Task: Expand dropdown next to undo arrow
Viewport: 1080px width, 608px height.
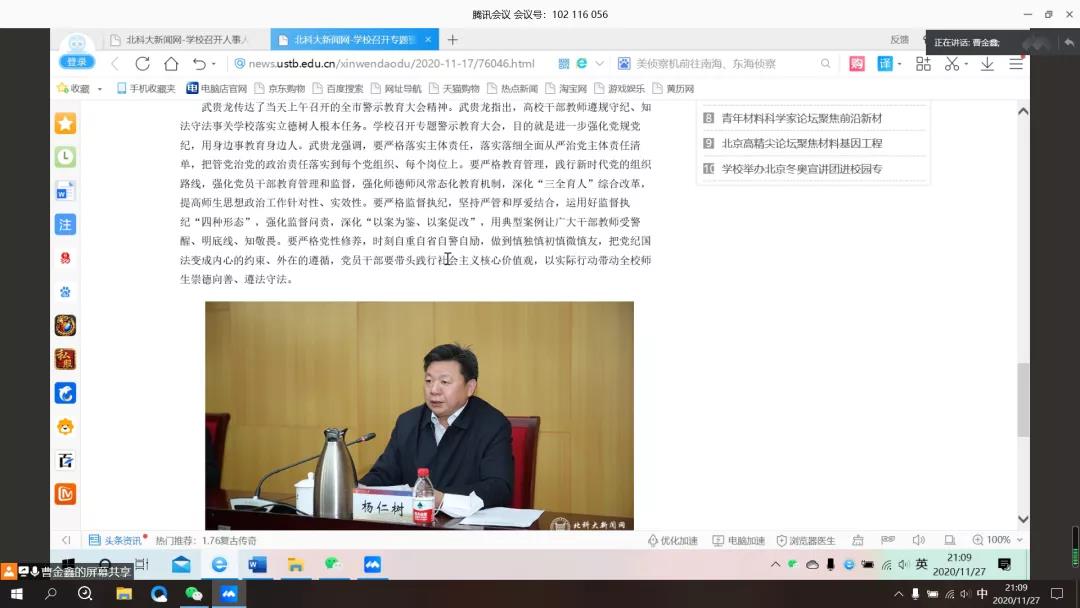Action: 214,64
